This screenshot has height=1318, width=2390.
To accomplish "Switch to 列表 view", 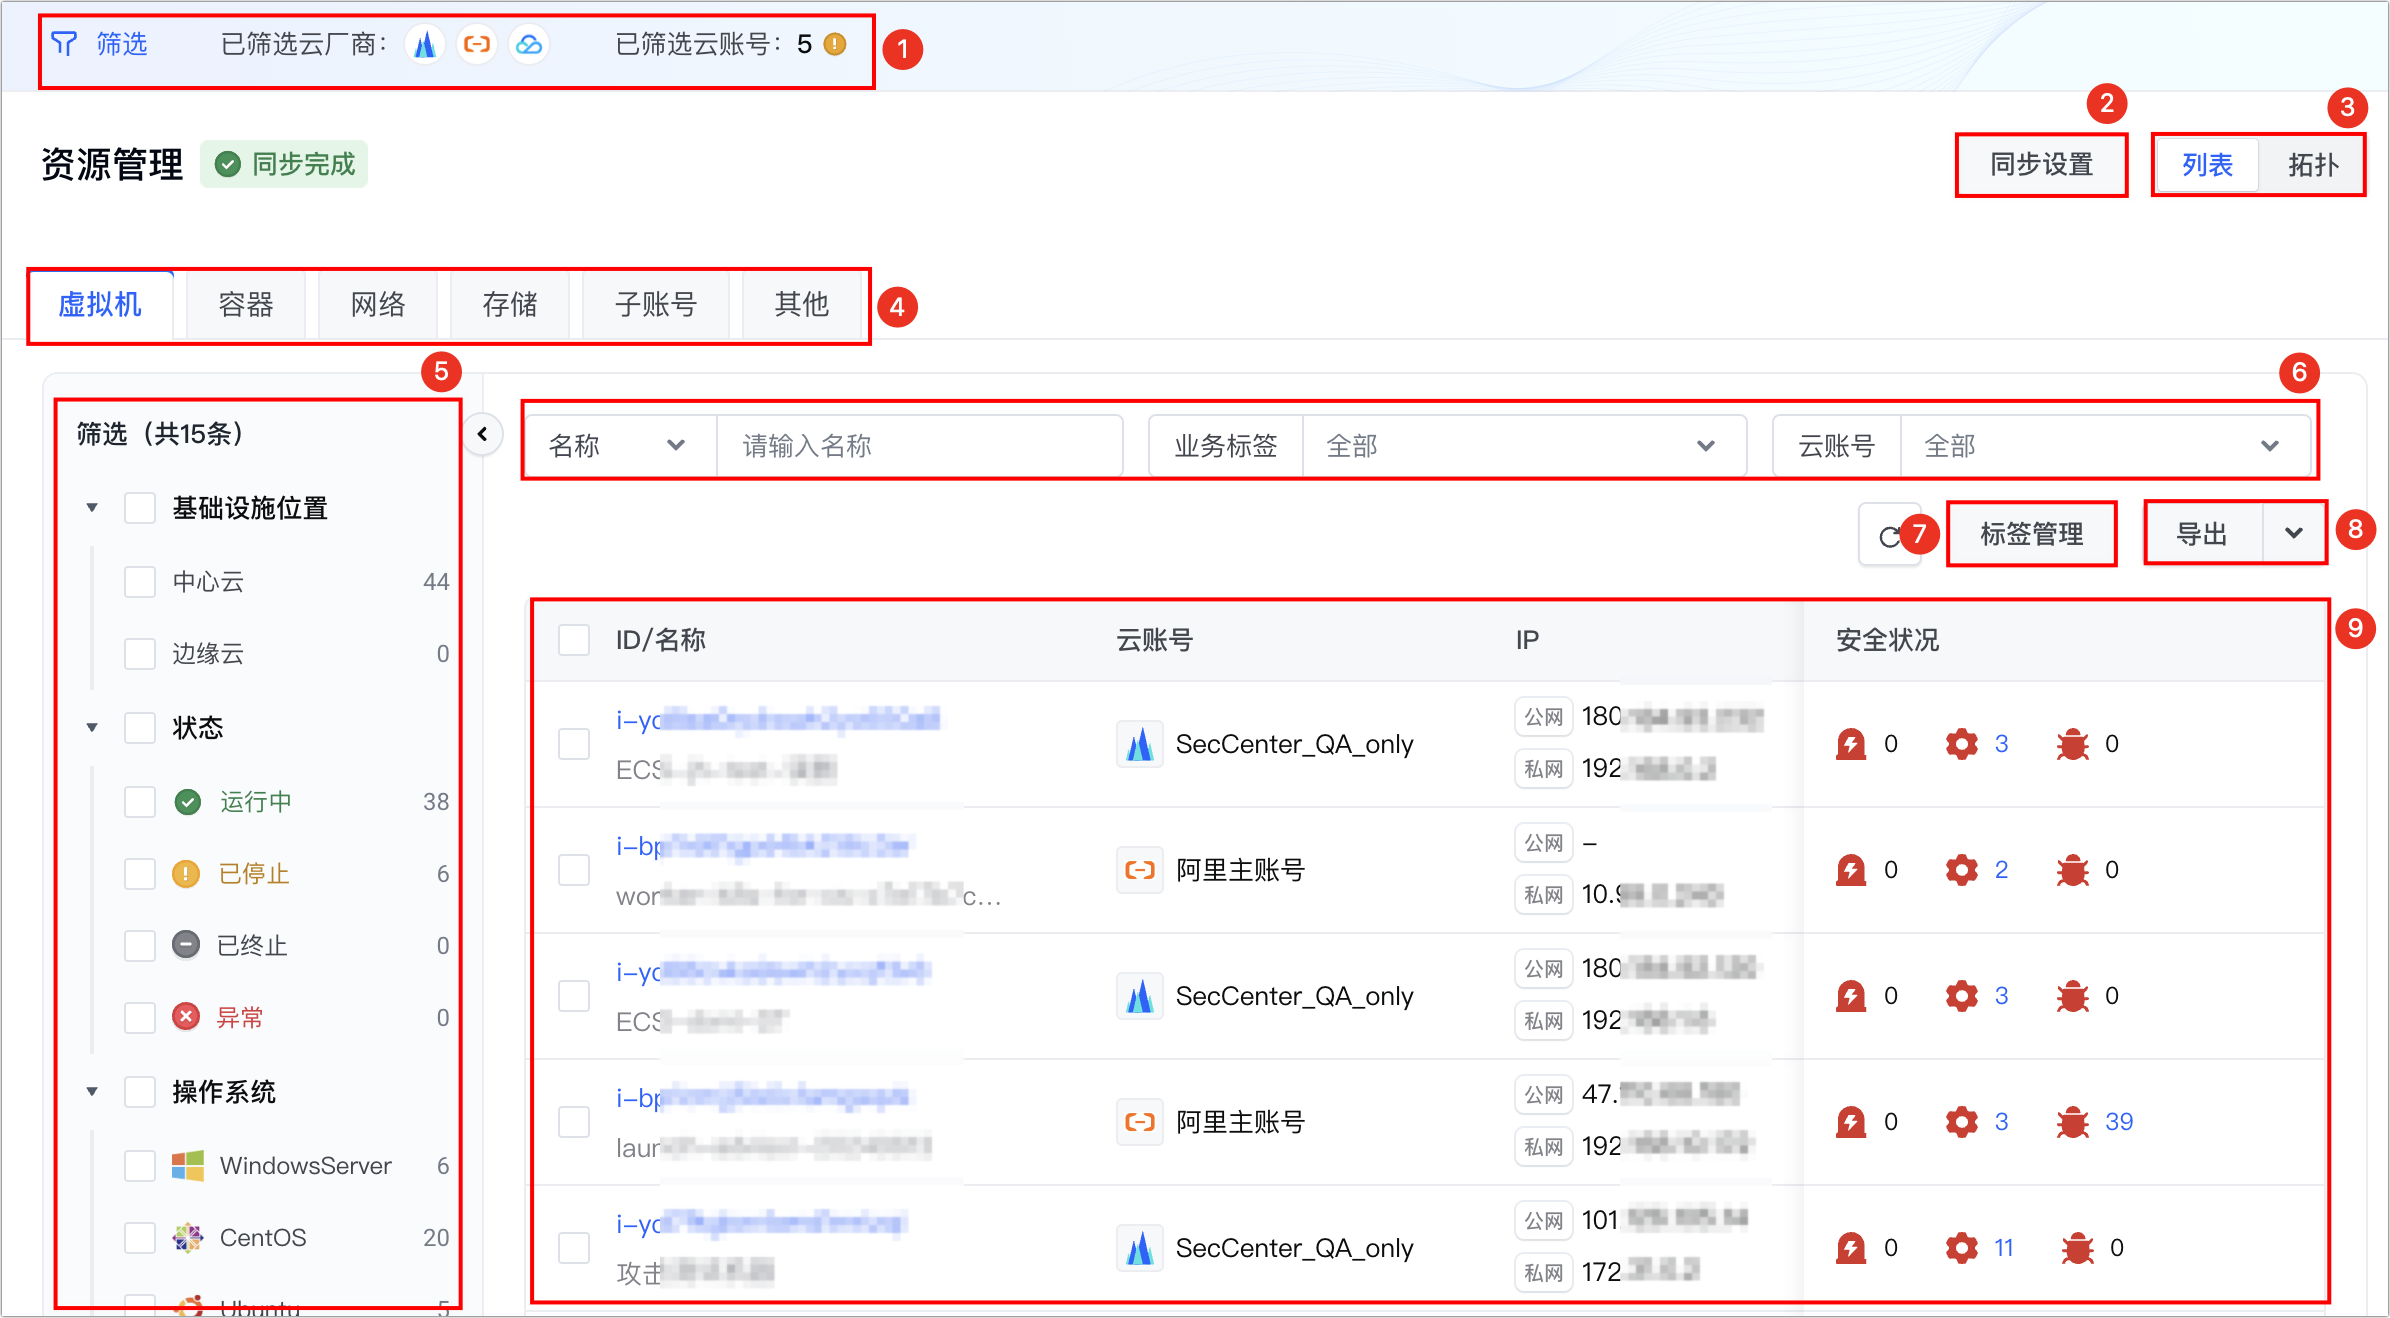I will tap(2207, 165).
